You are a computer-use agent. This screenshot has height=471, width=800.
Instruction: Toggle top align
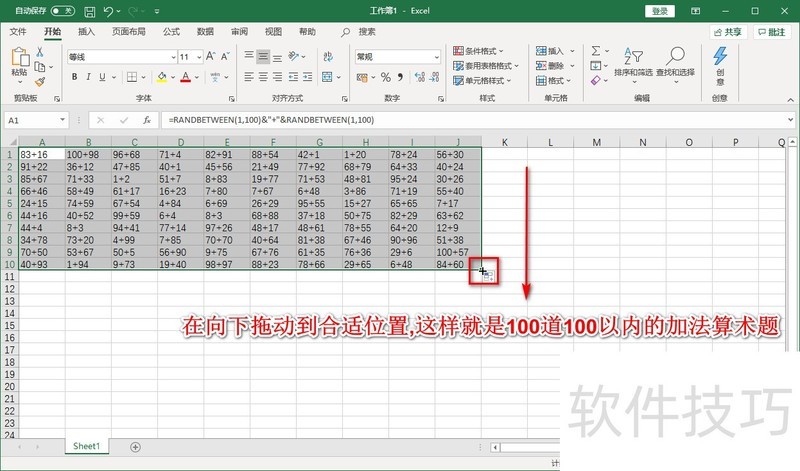(x=248, y=56)
